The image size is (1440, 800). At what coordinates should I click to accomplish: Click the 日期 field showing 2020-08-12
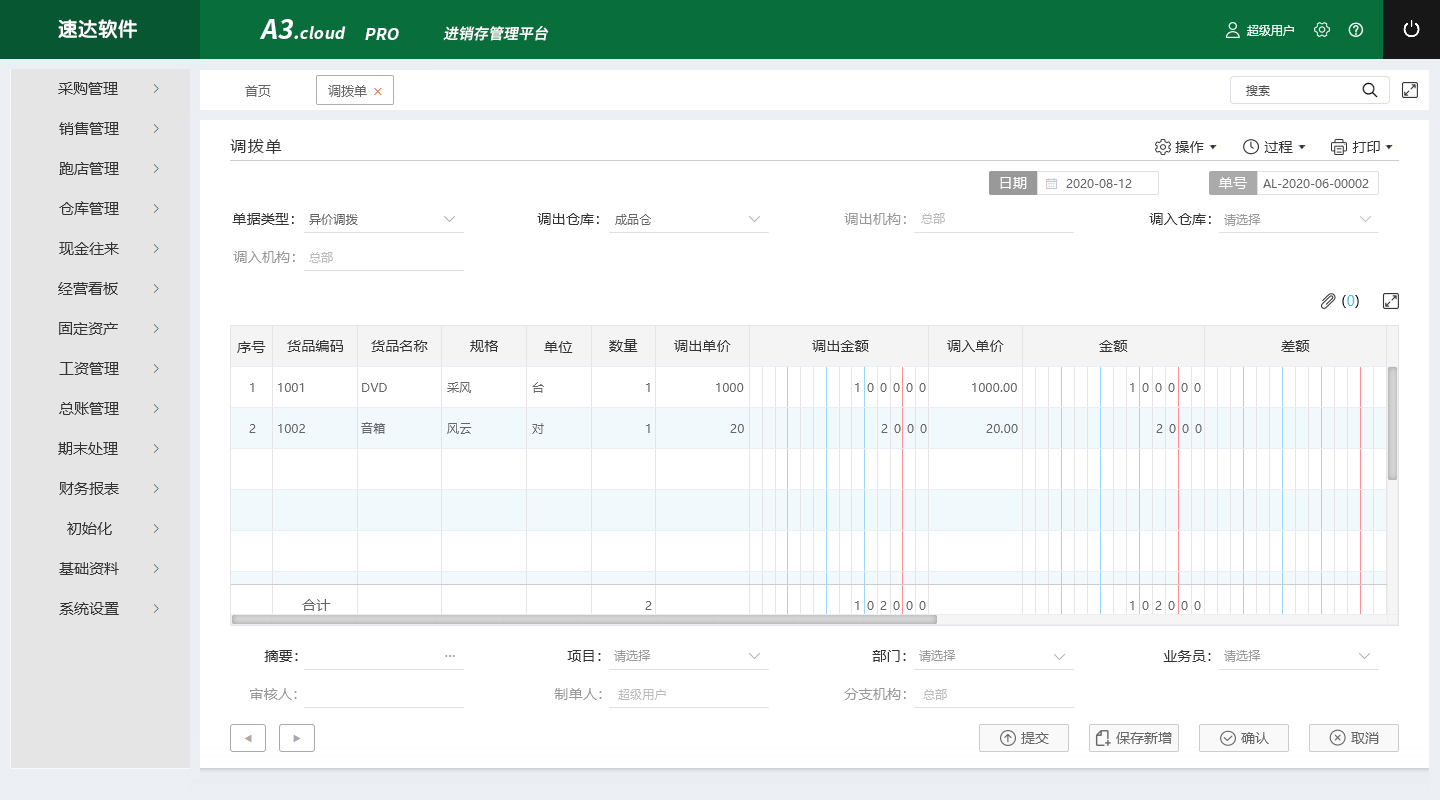[1098, 184]
